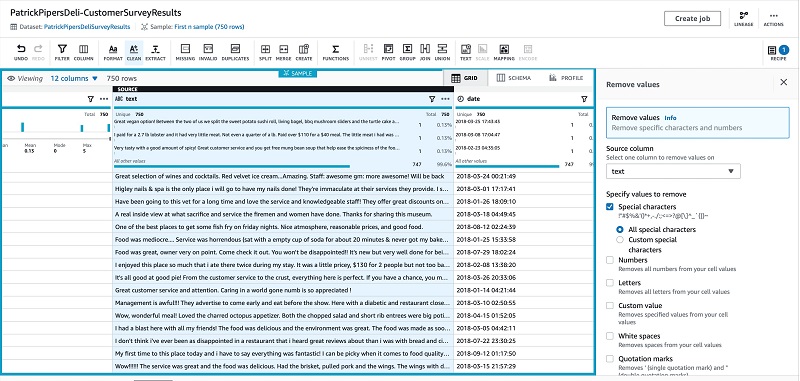Click the Encode tool
This screenshot has height=381, width=800.
click(x=528, y=52)
